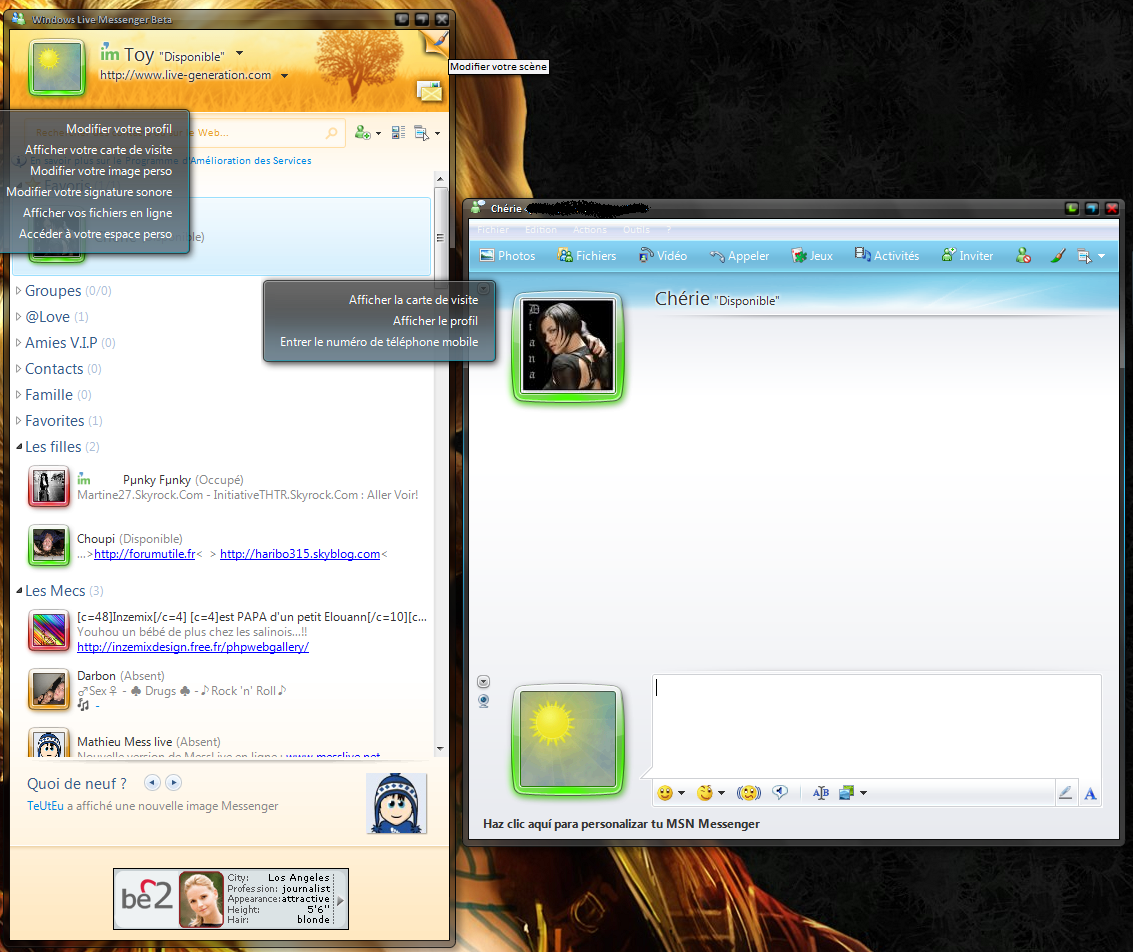The width and height of the screenshot is (1133, 952).
Task: Click in the chat message input box
Action: (876, 725)
